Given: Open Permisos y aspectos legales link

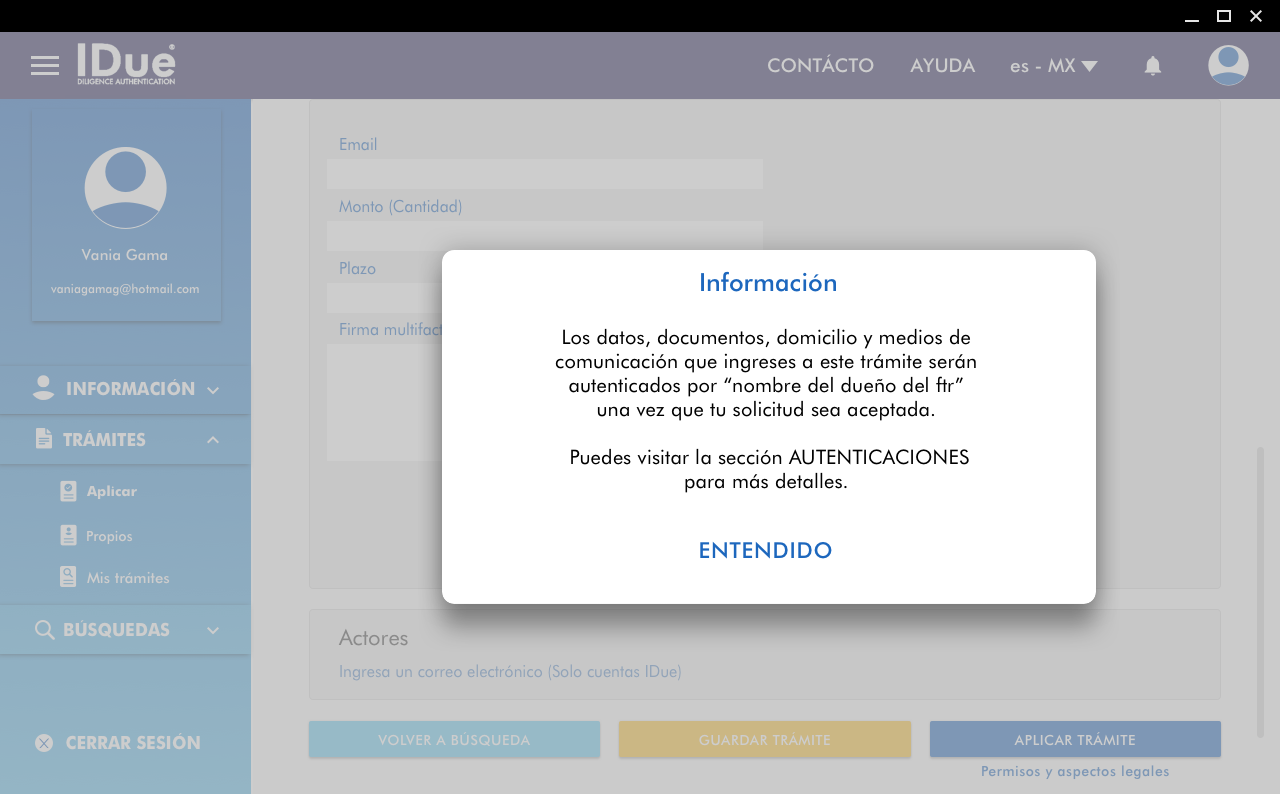Looking at the screenshot, I should click(x=1075, y=772).
